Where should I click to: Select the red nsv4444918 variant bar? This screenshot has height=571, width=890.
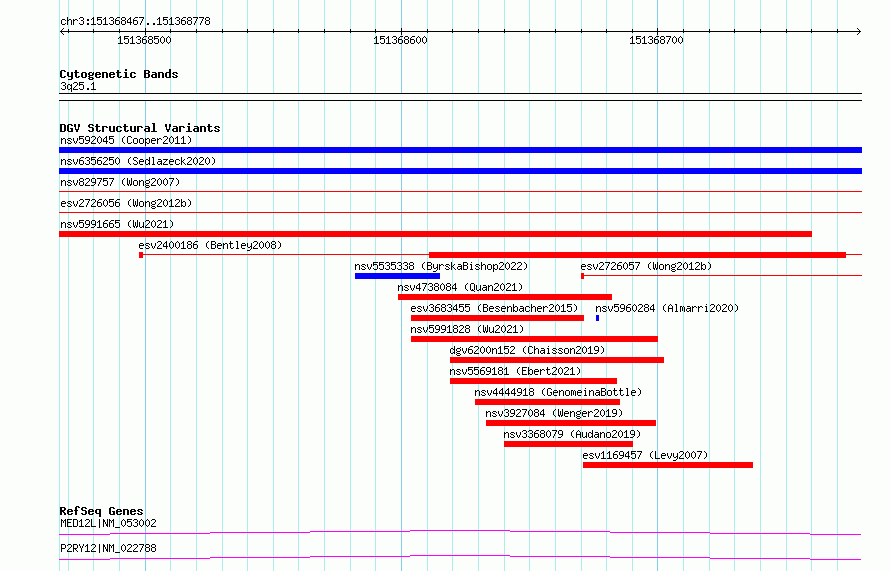(547, 402)
